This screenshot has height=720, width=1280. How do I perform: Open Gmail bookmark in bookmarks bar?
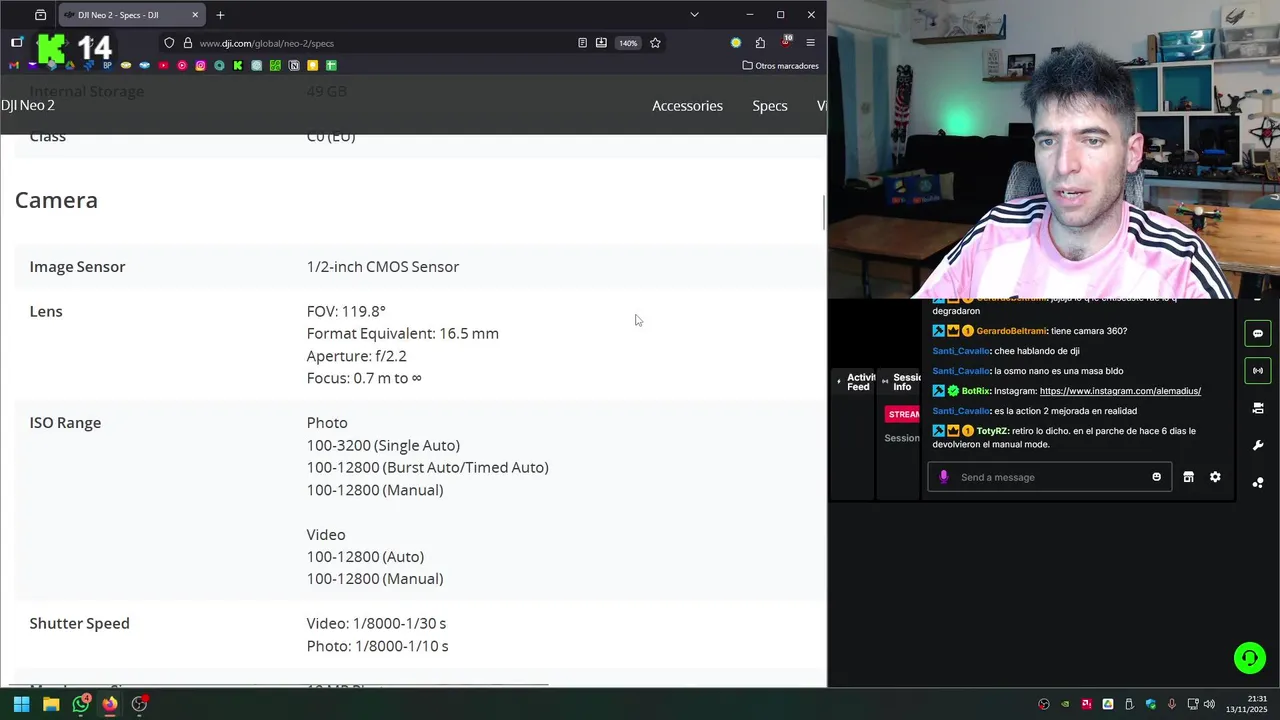pos(13,65)
